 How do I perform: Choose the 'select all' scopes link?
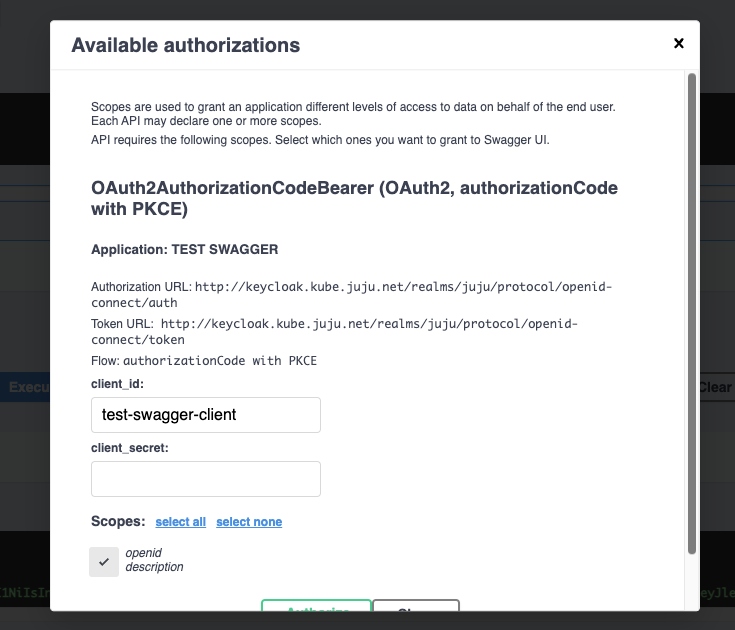point(180,522)
